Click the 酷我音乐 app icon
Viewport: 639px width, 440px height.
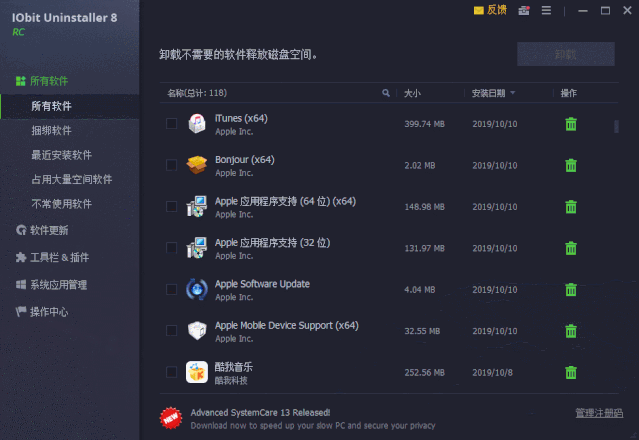(x=197, y=372)
